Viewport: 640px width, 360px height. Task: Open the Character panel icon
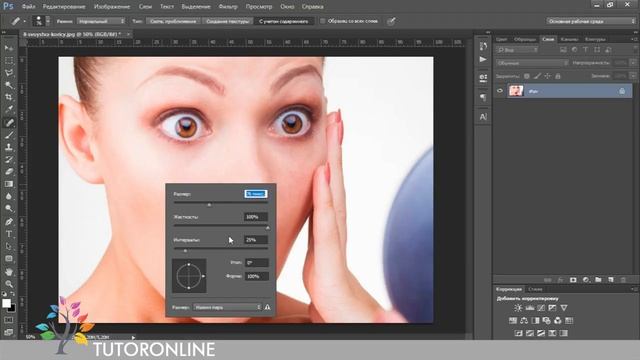[483, 117]
